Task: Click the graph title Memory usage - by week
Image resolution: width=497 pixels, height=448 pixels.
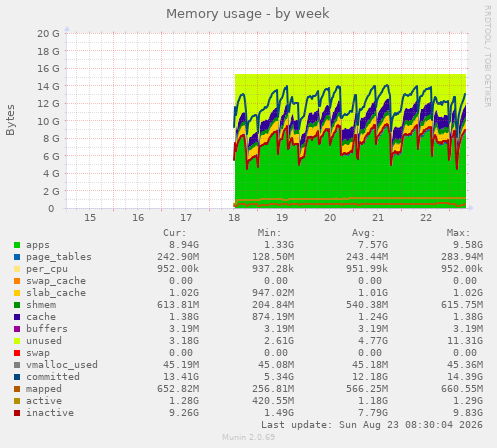Action: pyautogui.click(x=248, y=14)
